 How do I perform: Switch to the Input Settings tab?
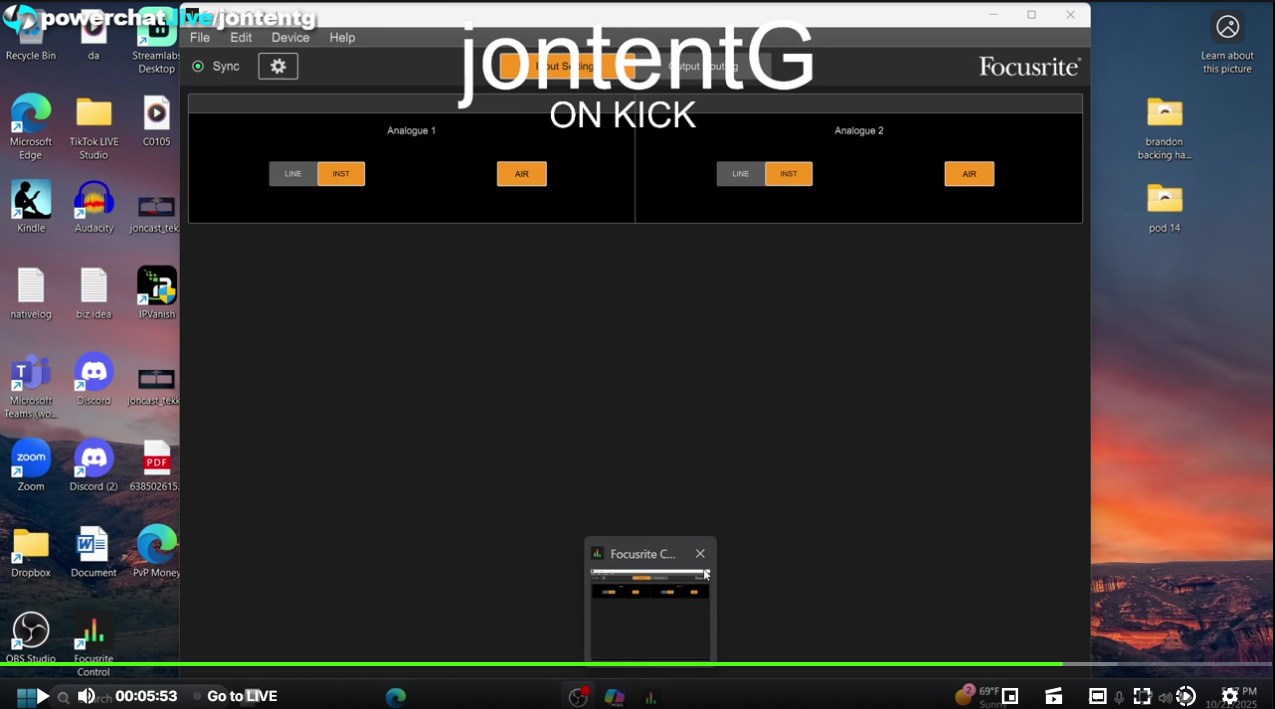(566, 66)
